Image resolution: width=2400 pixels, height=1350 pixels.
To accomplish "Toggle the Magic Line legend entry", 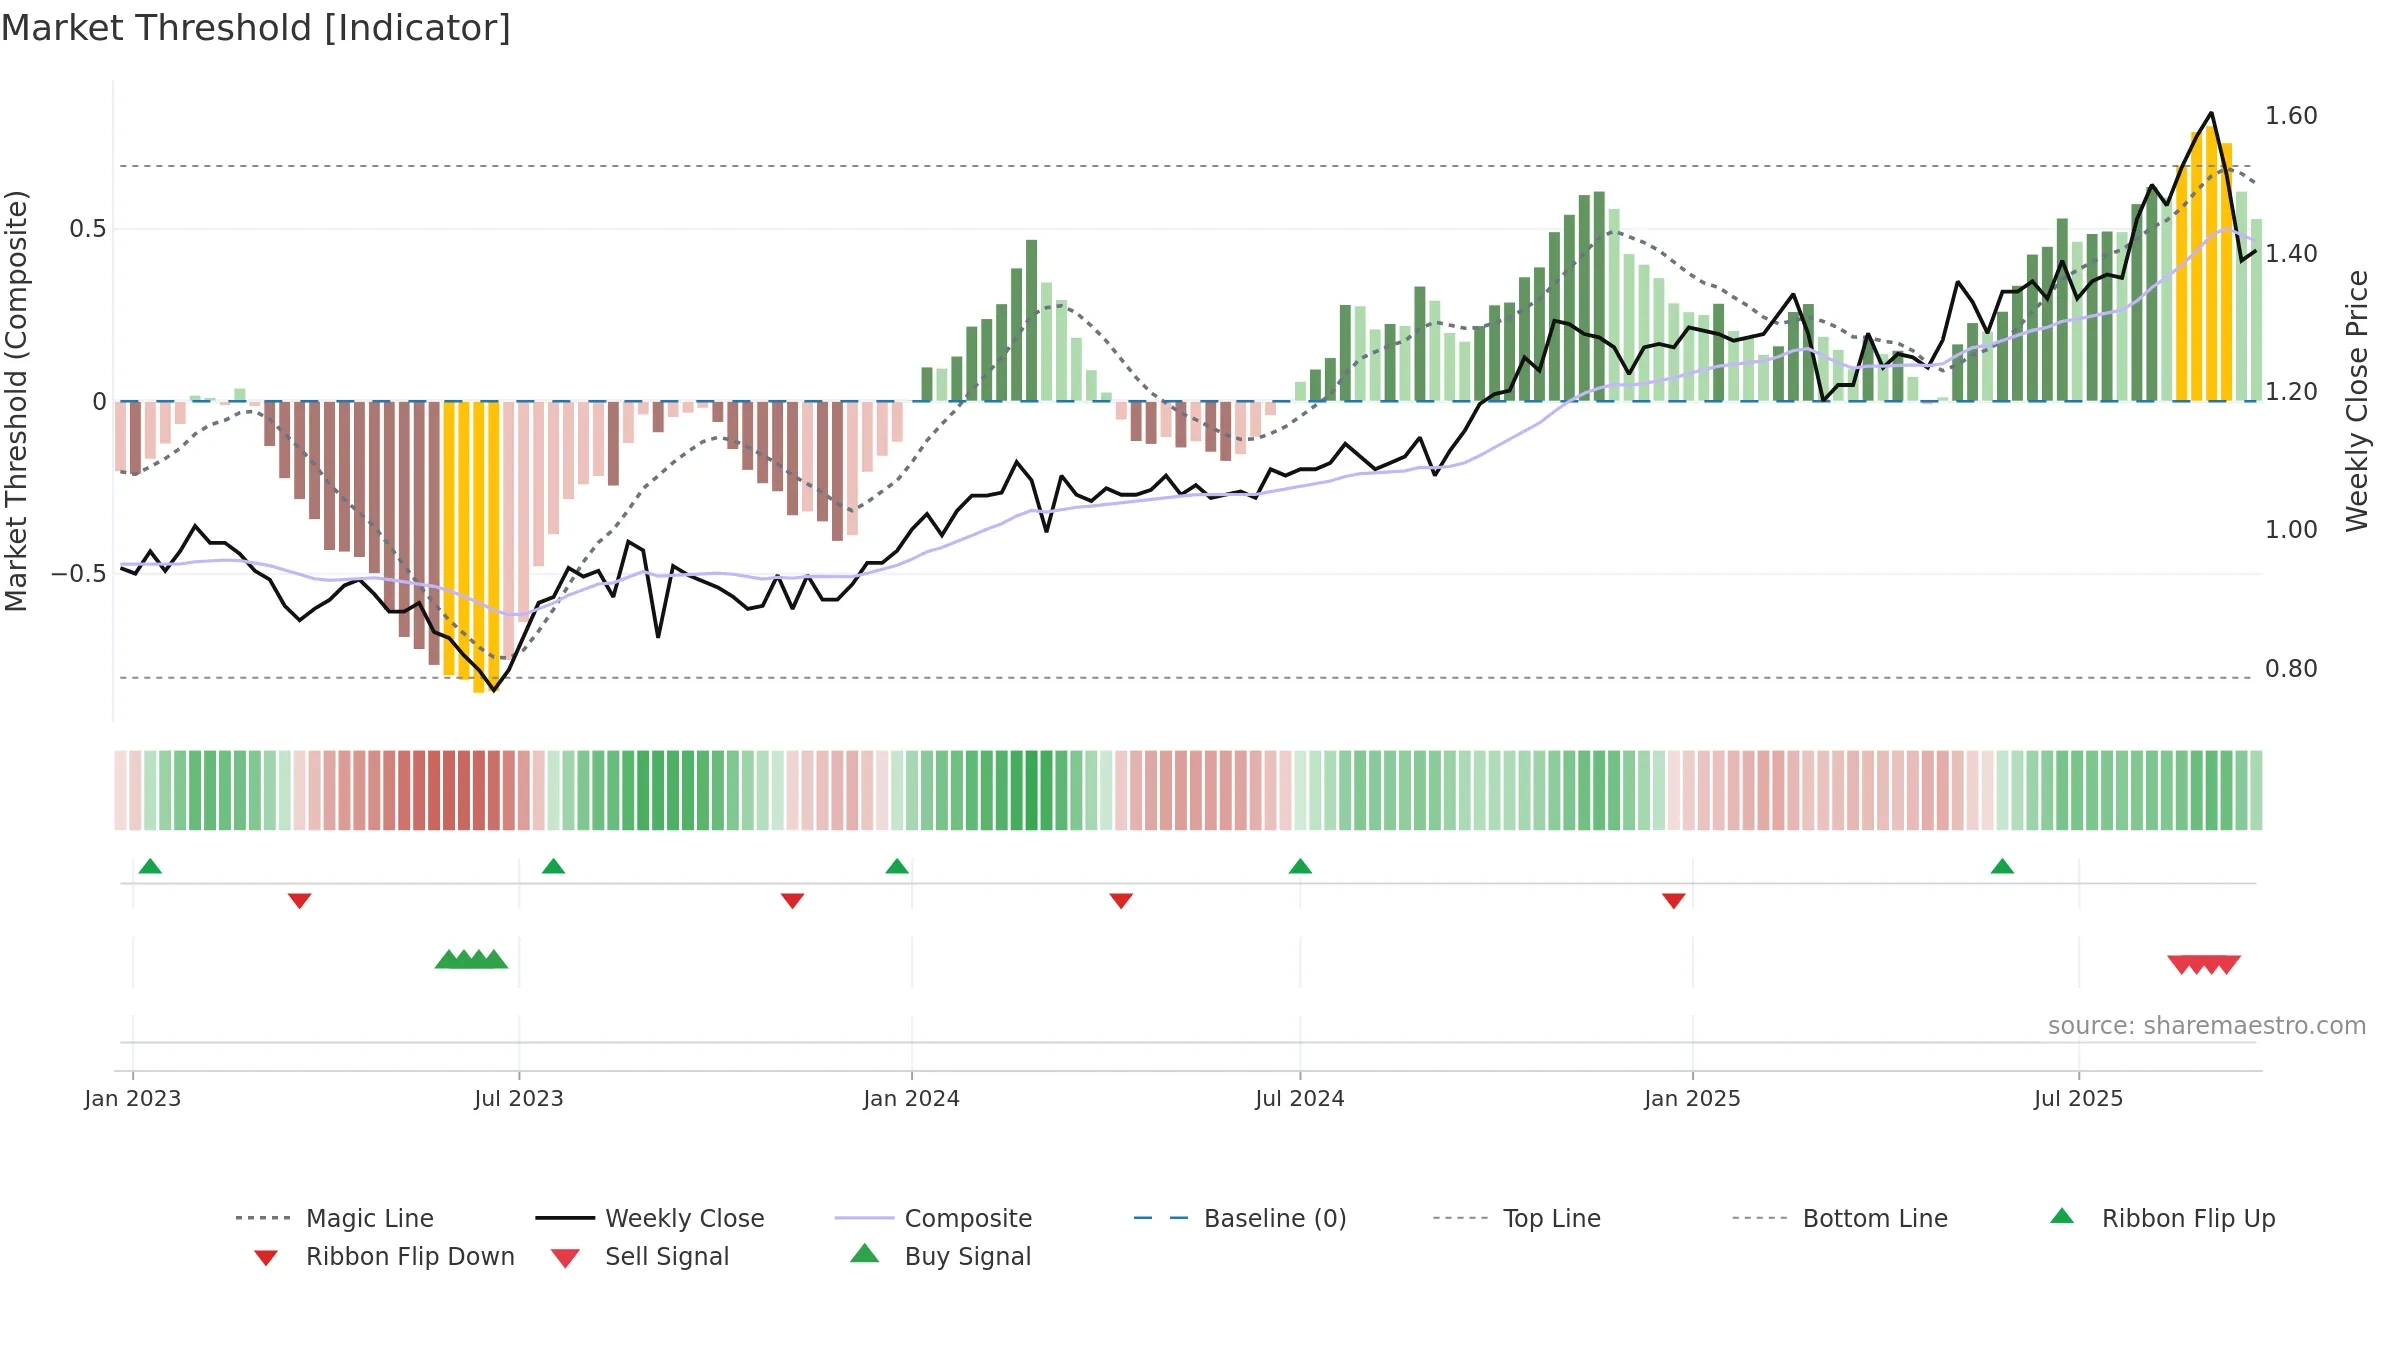I will pyautogui.click(x=334, y=1218).
